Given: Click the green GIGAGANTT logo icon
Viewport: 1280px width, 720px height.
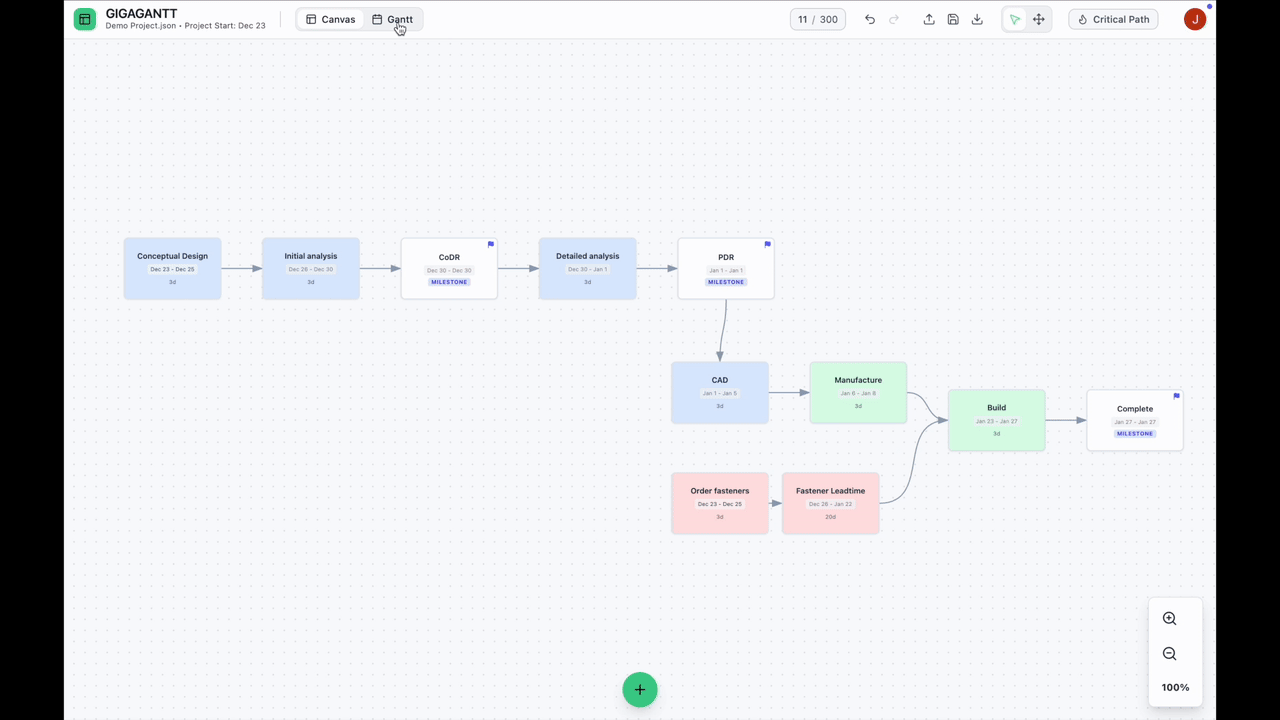Looking at the screenshot, I should [x=84, y=19].
